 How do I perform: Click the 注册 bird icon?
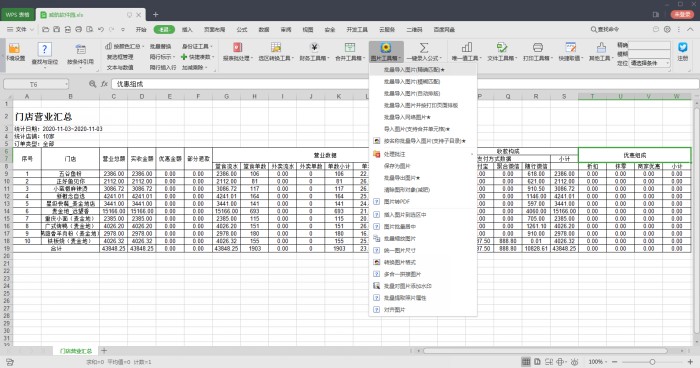coord(683,47)
